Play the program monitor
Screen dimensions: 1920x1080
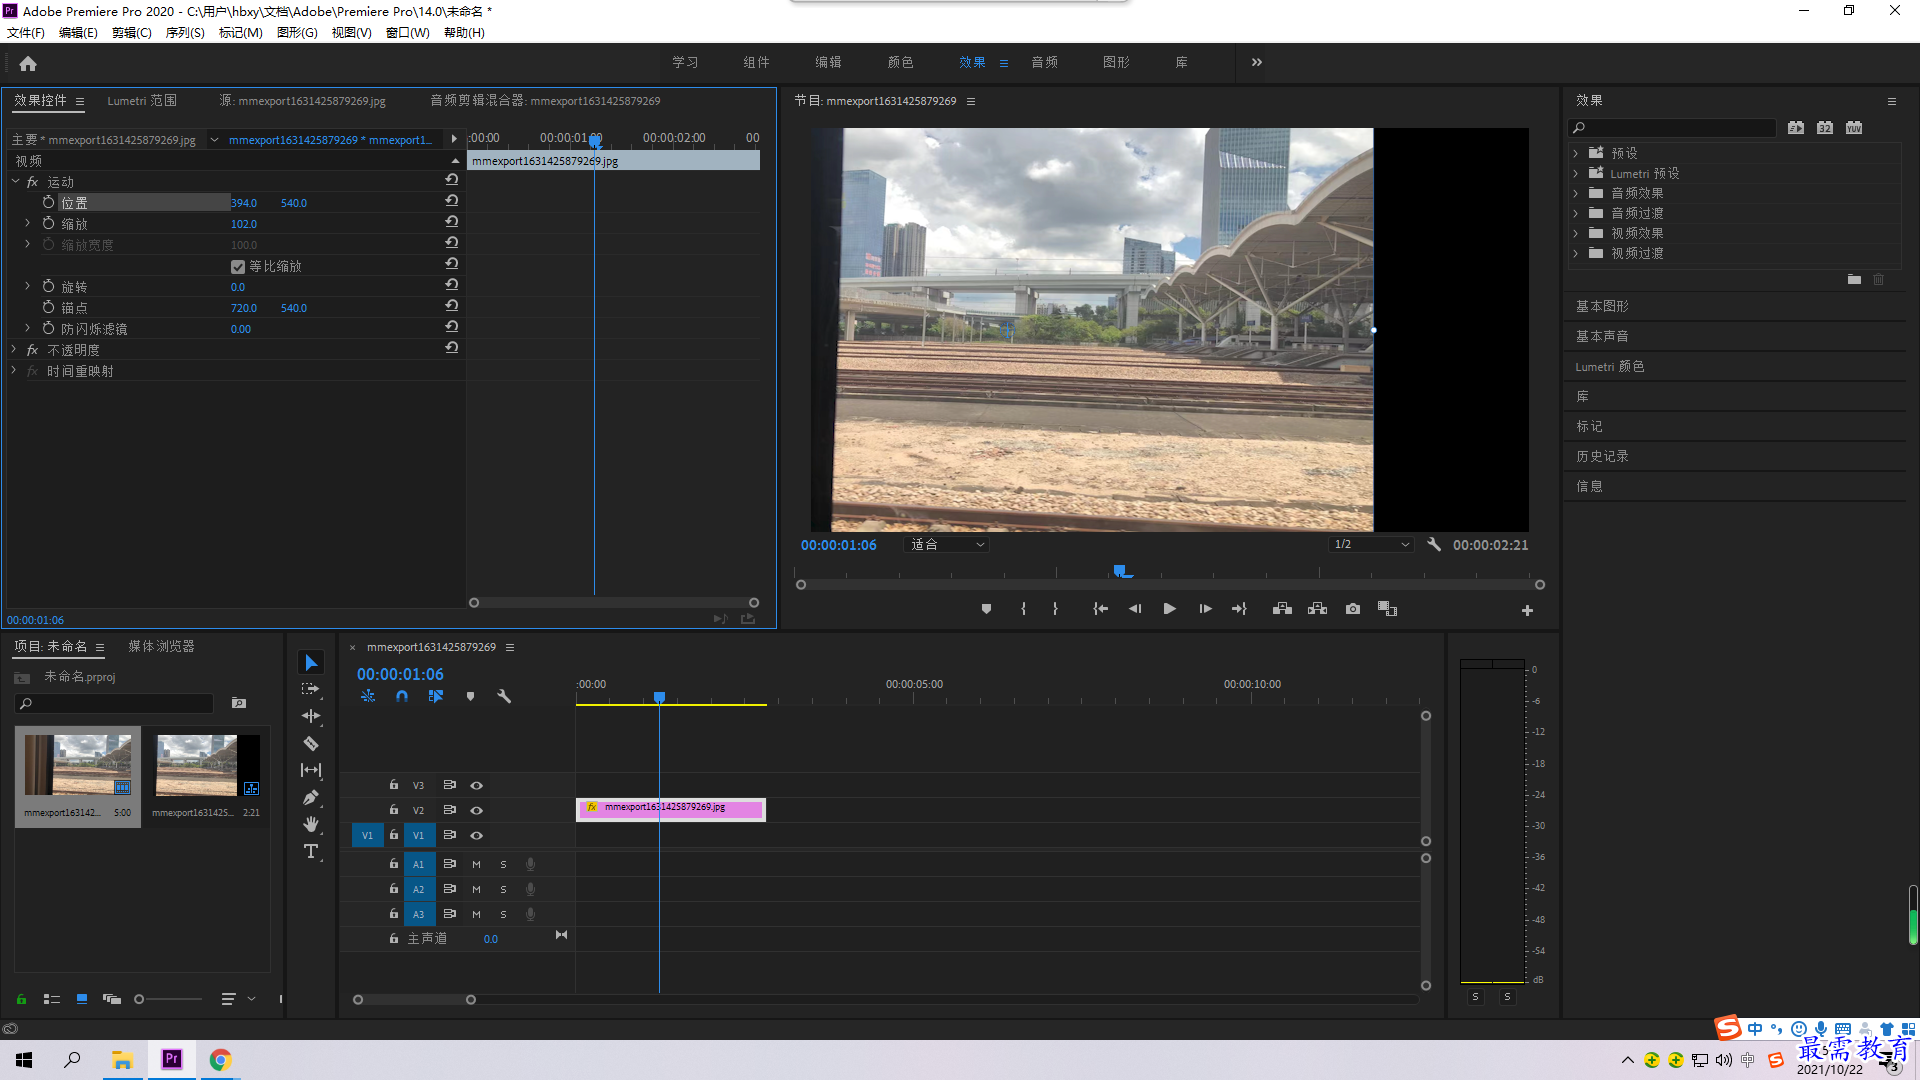click(1169, 609)
